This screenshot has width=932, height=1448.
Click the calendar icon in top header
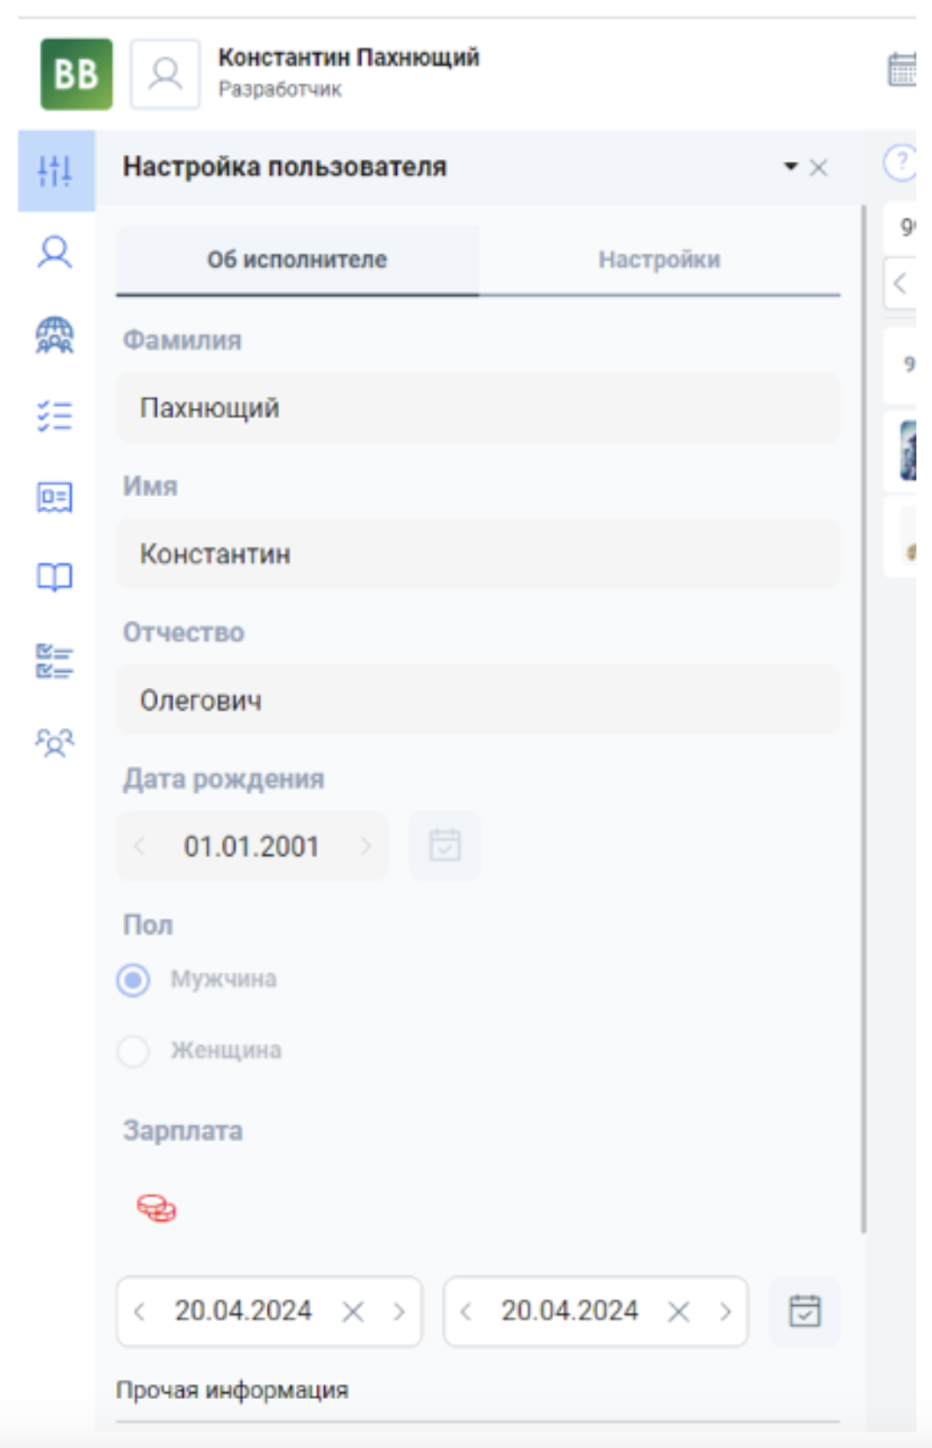(902, 70)
